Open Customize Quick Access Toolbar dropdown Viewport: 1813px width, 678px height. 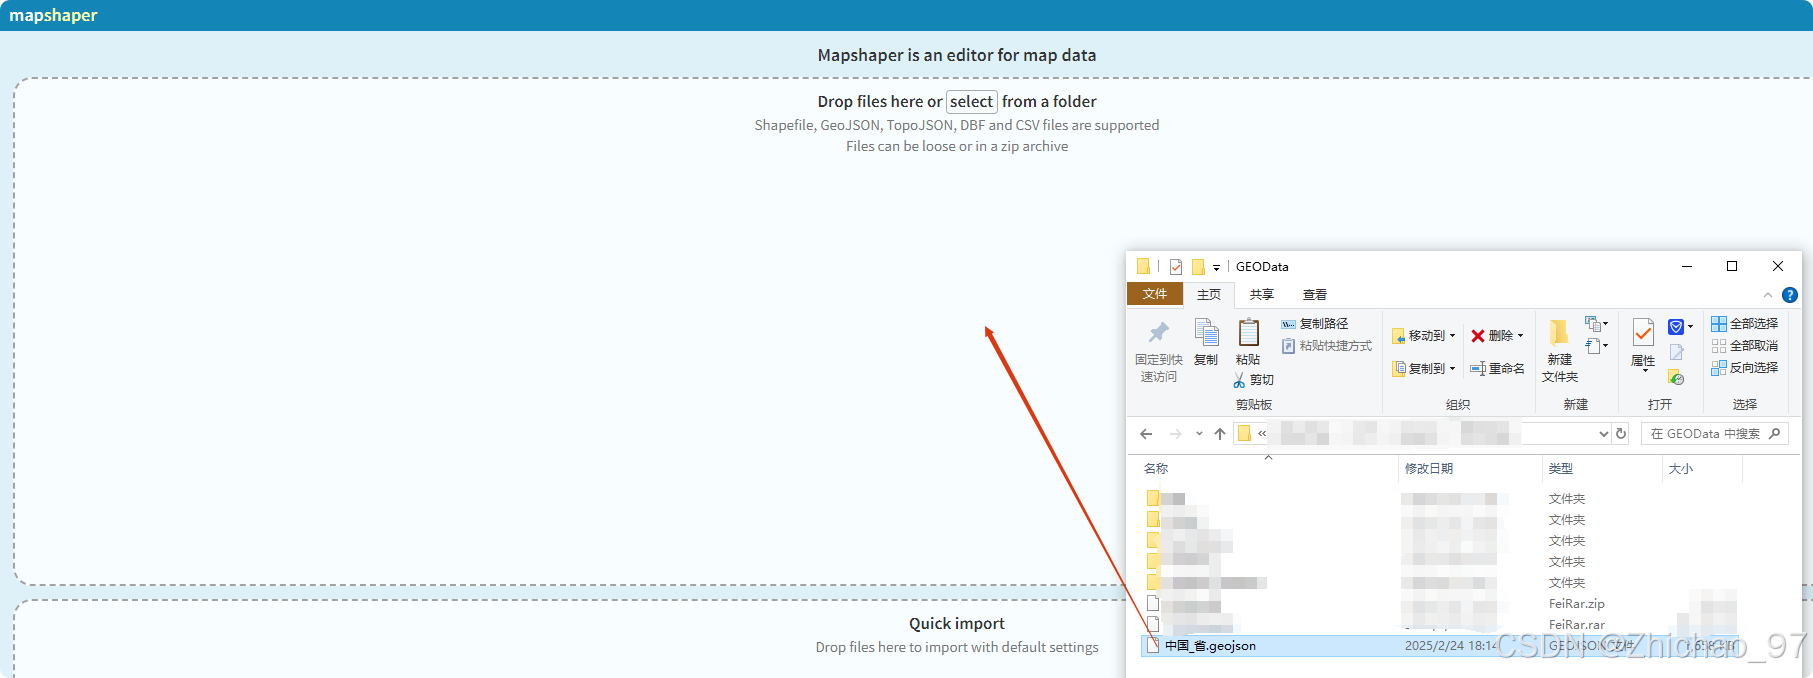[x=1216, y=268]
